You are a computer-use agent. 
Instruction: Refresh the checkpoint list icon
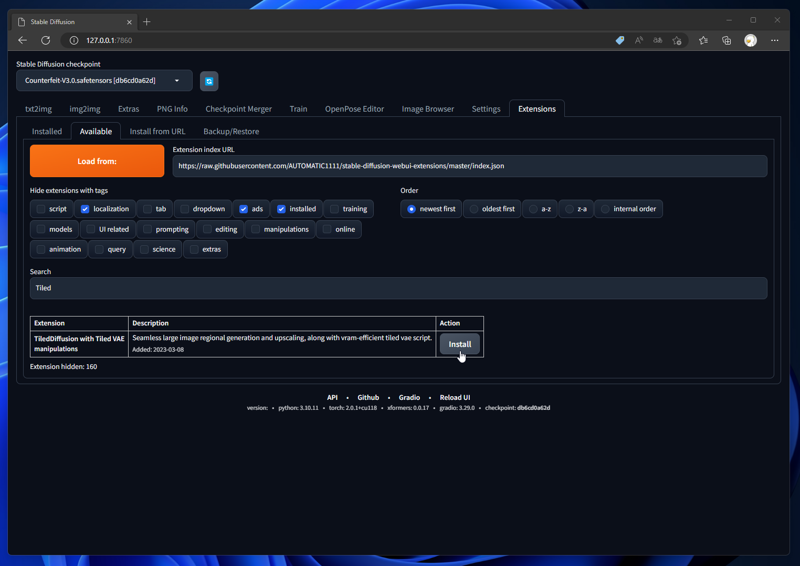[x=209, y=81]
